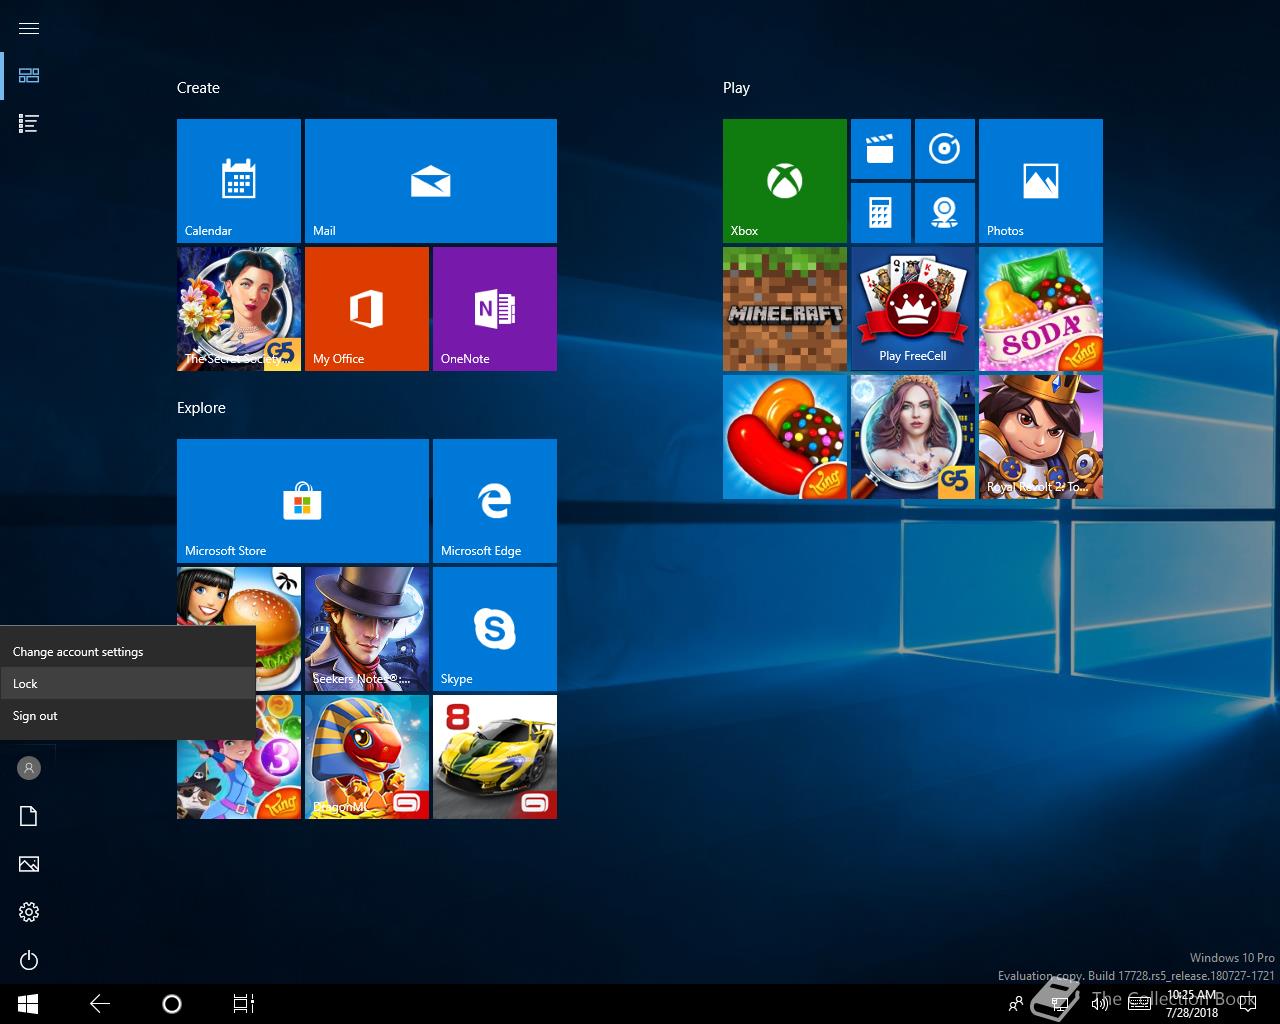Viewport: 1280px width, 1024px height.
Task: Open the Mail tile
Action: point(431,181)
